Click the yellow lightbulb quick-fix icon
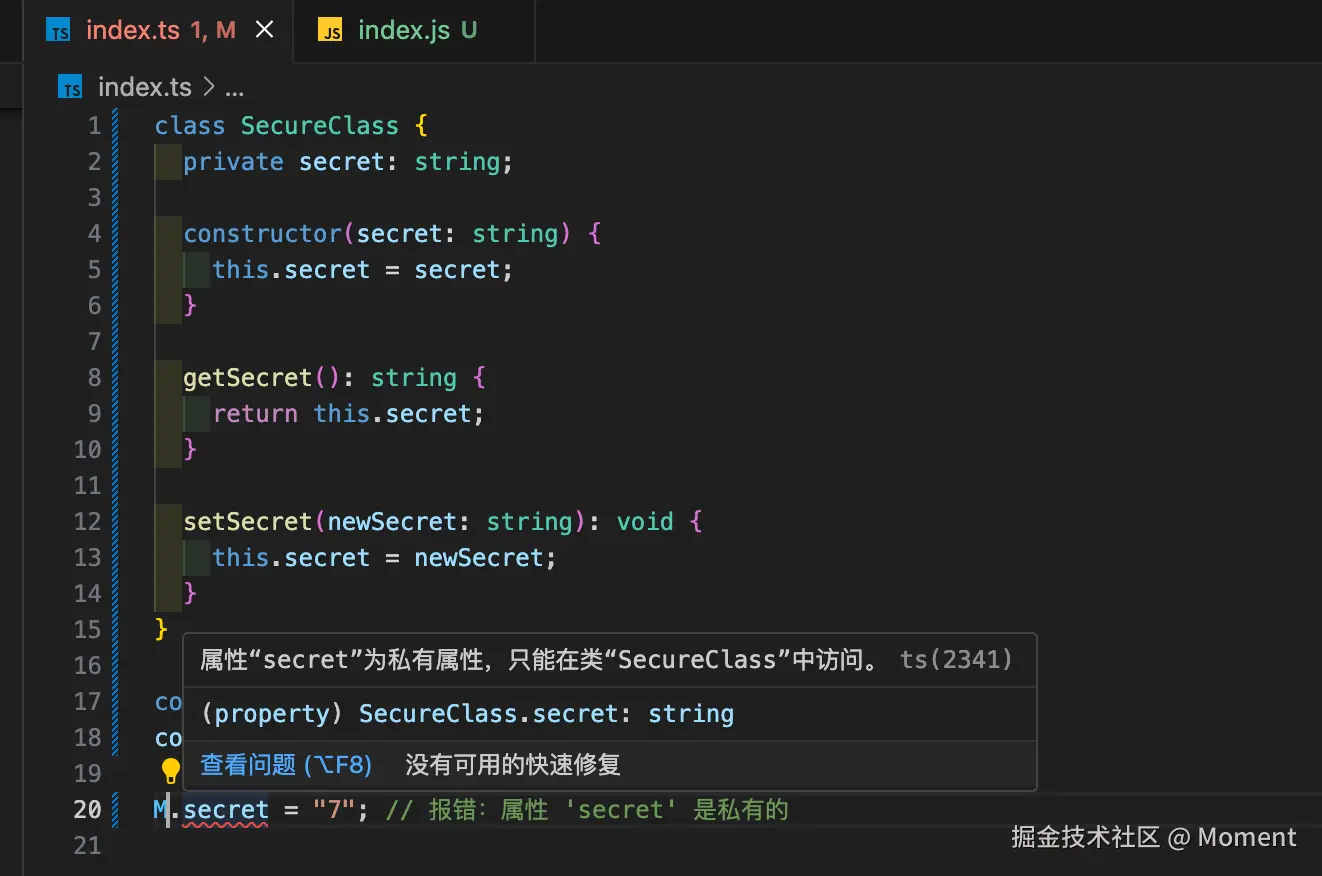The height and width of the screenshot is (876, 1322). [x=171, y=770]
